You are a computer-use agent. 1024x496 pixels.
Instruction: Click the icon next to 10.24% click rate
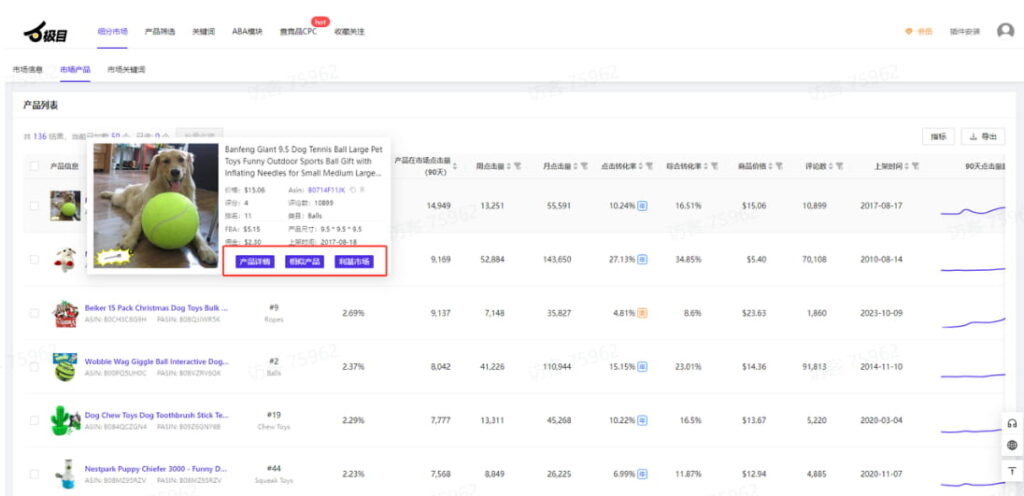click(642, 206)
